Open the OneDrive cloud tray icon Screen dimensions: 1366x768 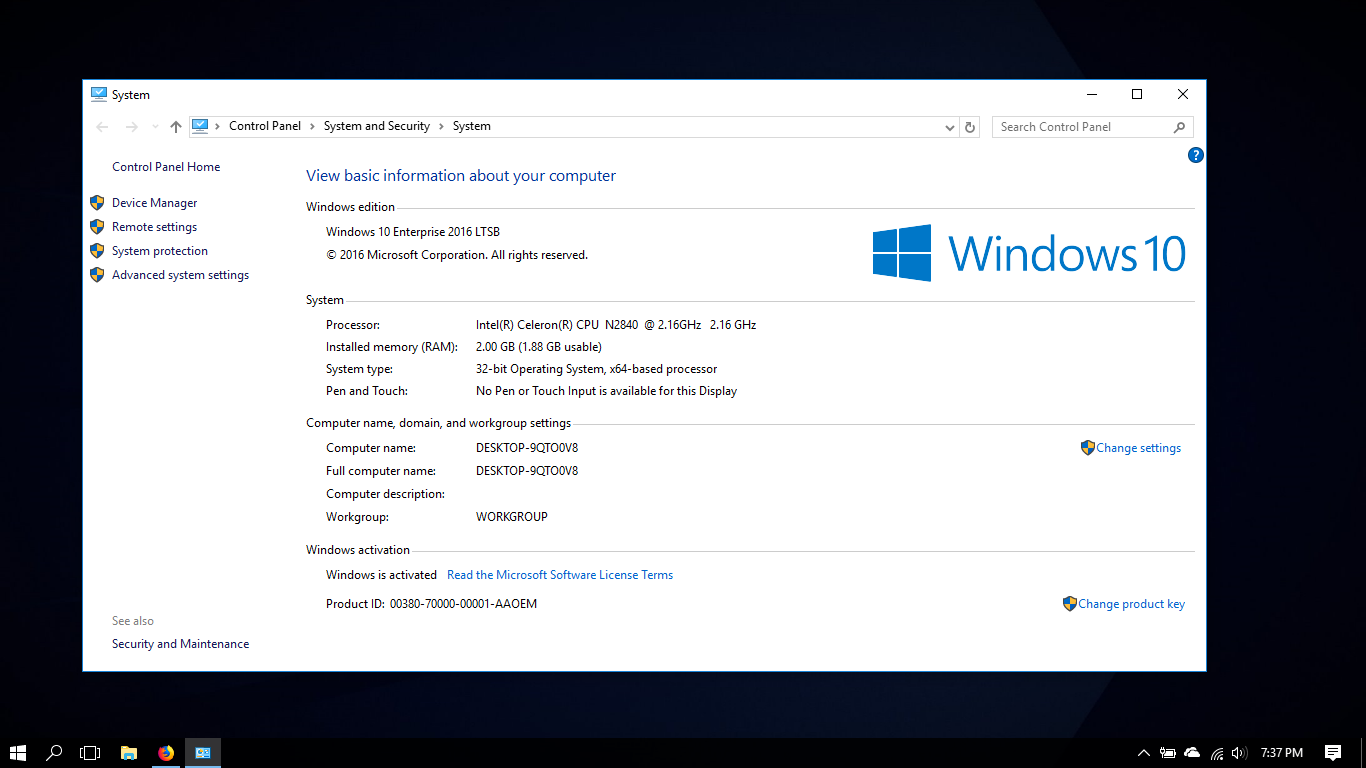(1192, 753)
